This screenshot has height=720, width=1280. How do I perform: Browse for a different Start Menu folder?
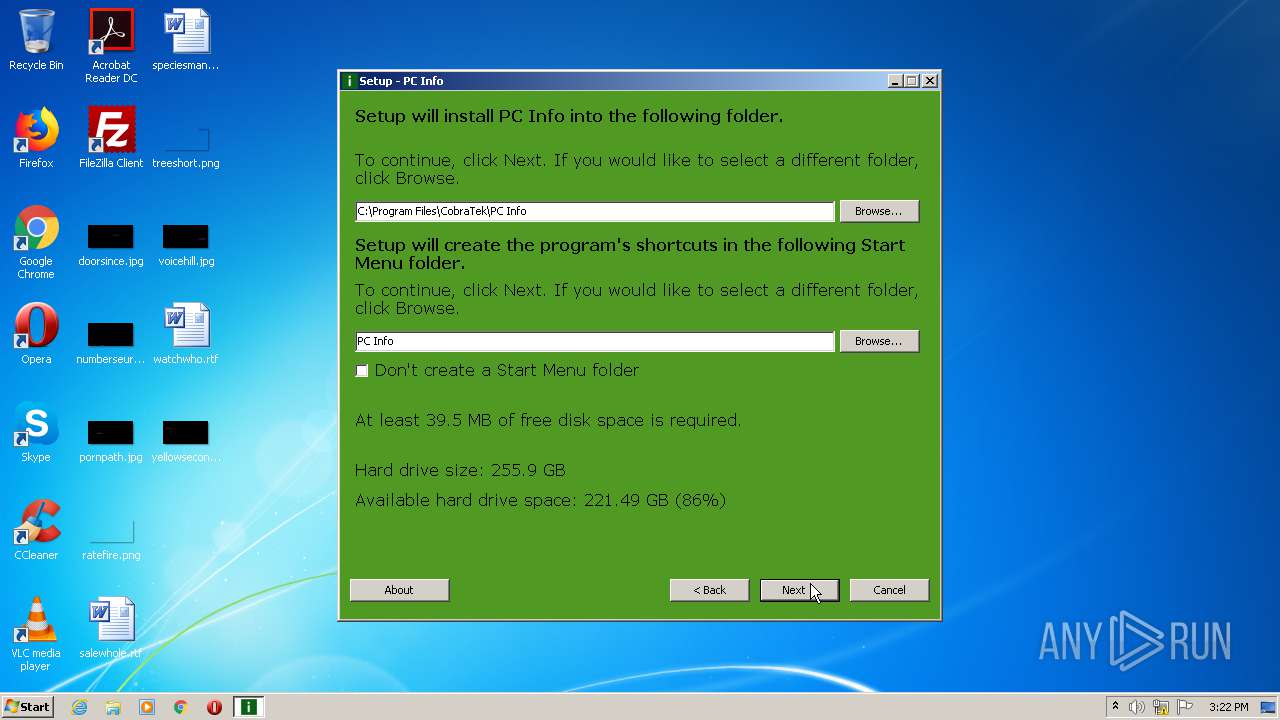coord(879,341)
